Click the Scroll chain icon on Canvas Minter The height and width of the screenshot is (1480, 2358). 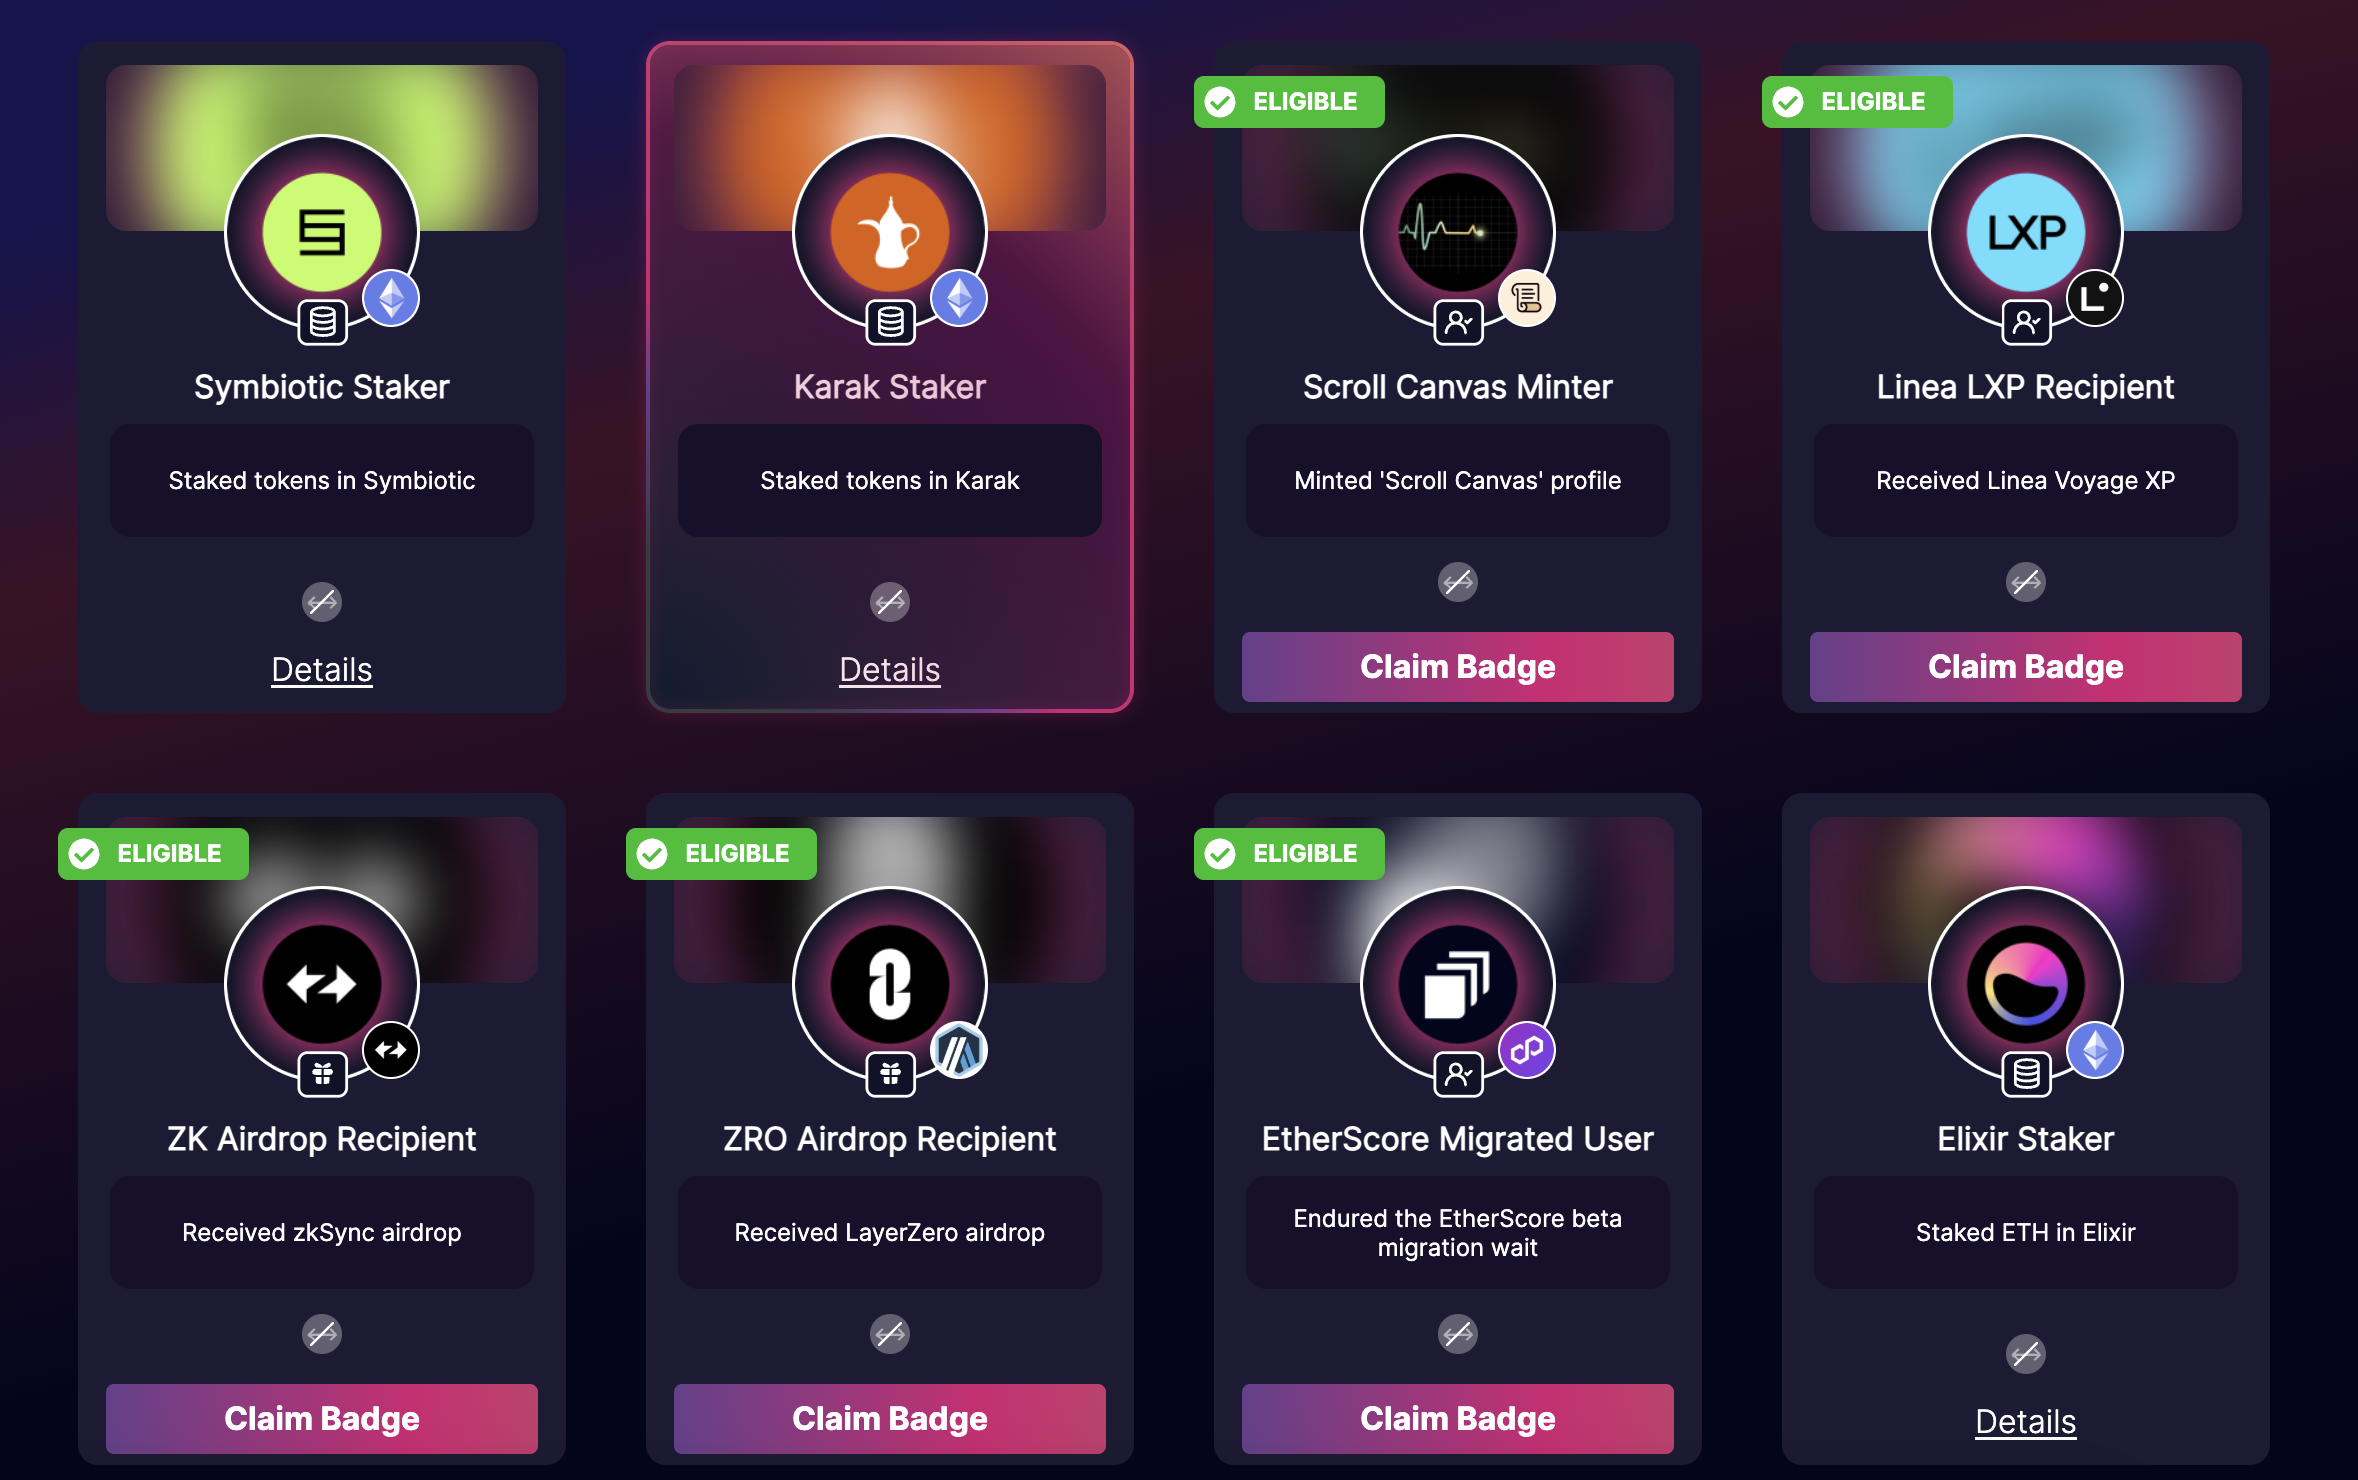pyautogui.click(x=1527, y=298)
